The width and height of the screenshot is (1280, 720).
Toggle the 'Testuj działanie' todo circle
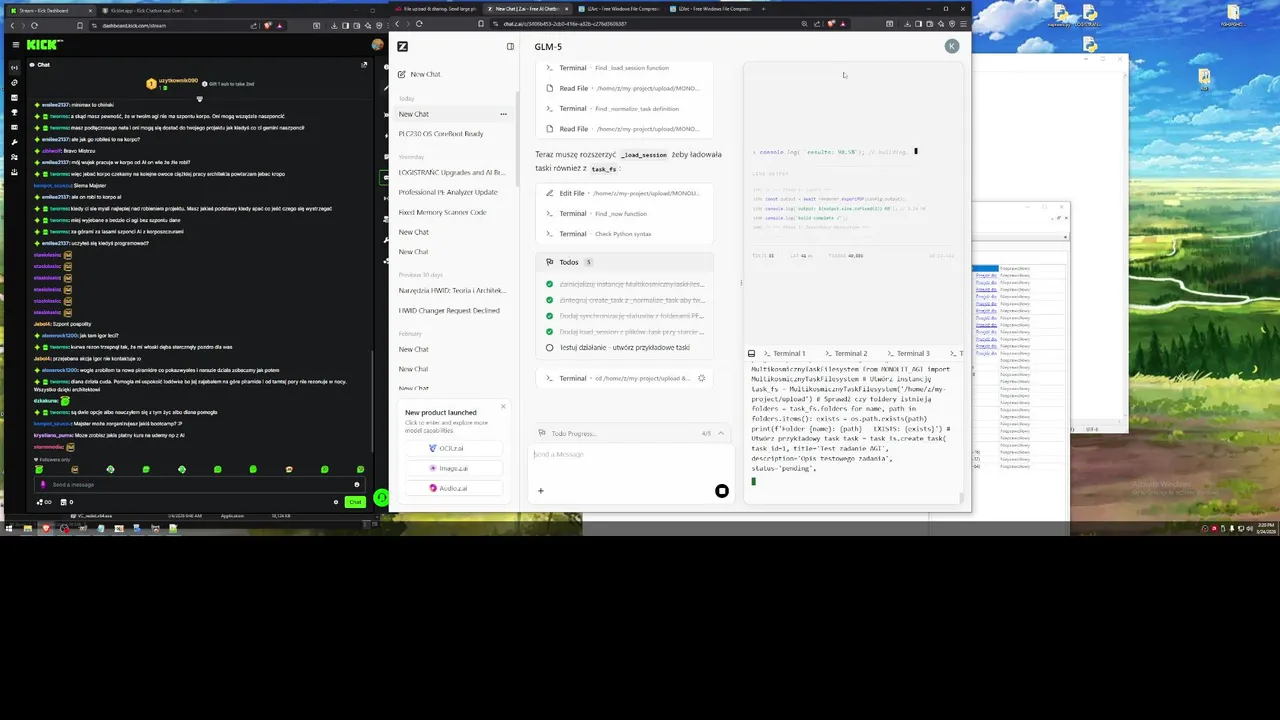(549, 348)
